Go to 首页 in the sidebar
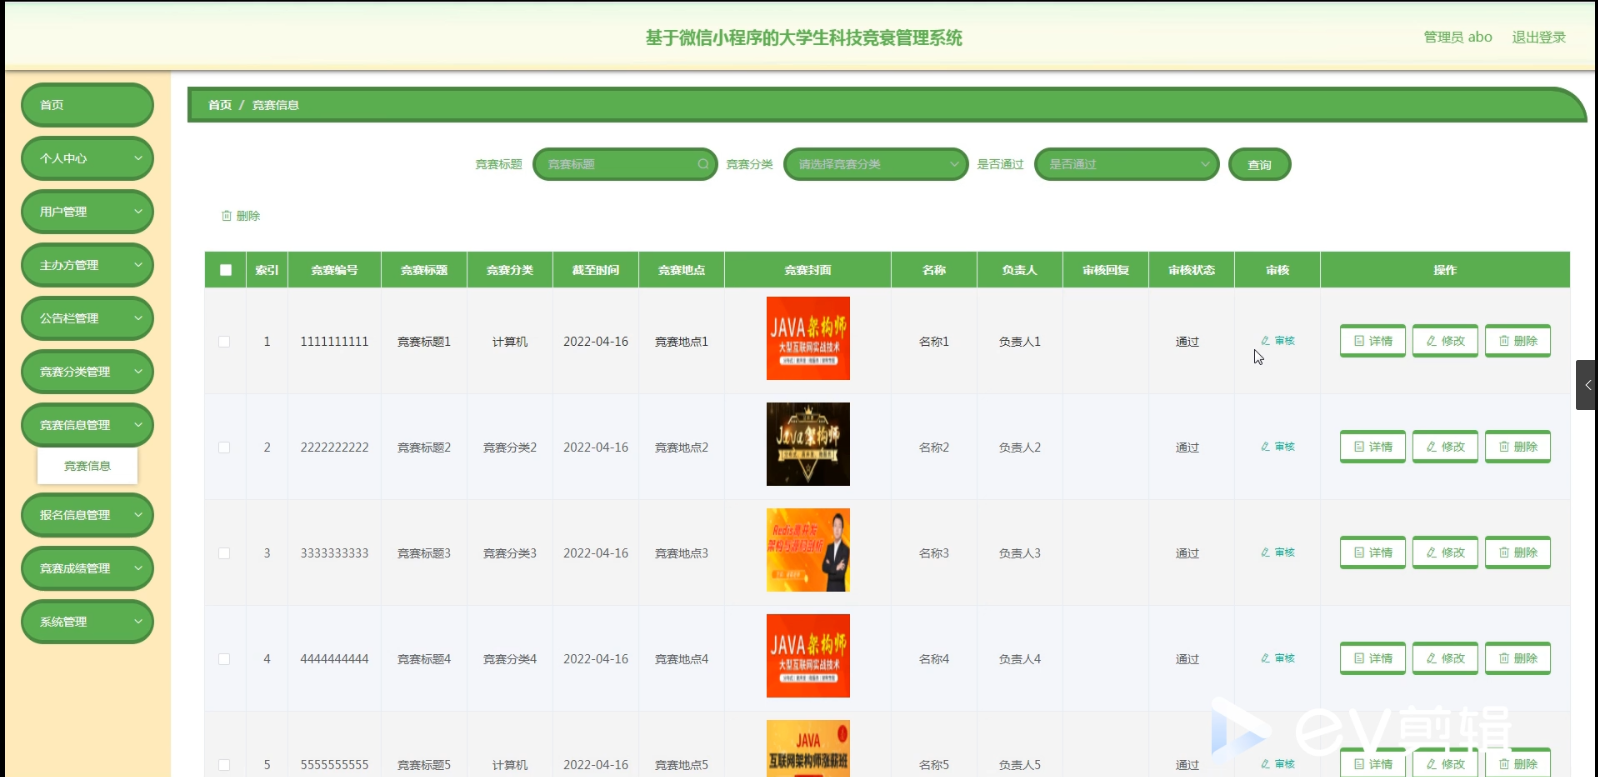Screen dimensions: 1598x777 [87, 105]
